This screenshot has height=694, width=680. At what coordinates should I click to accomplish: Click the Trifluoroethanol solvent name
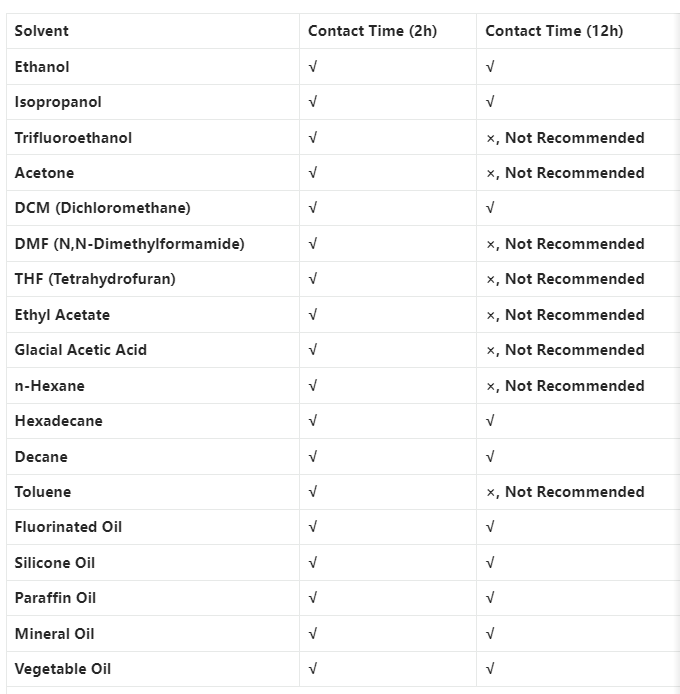pos(73,138)
